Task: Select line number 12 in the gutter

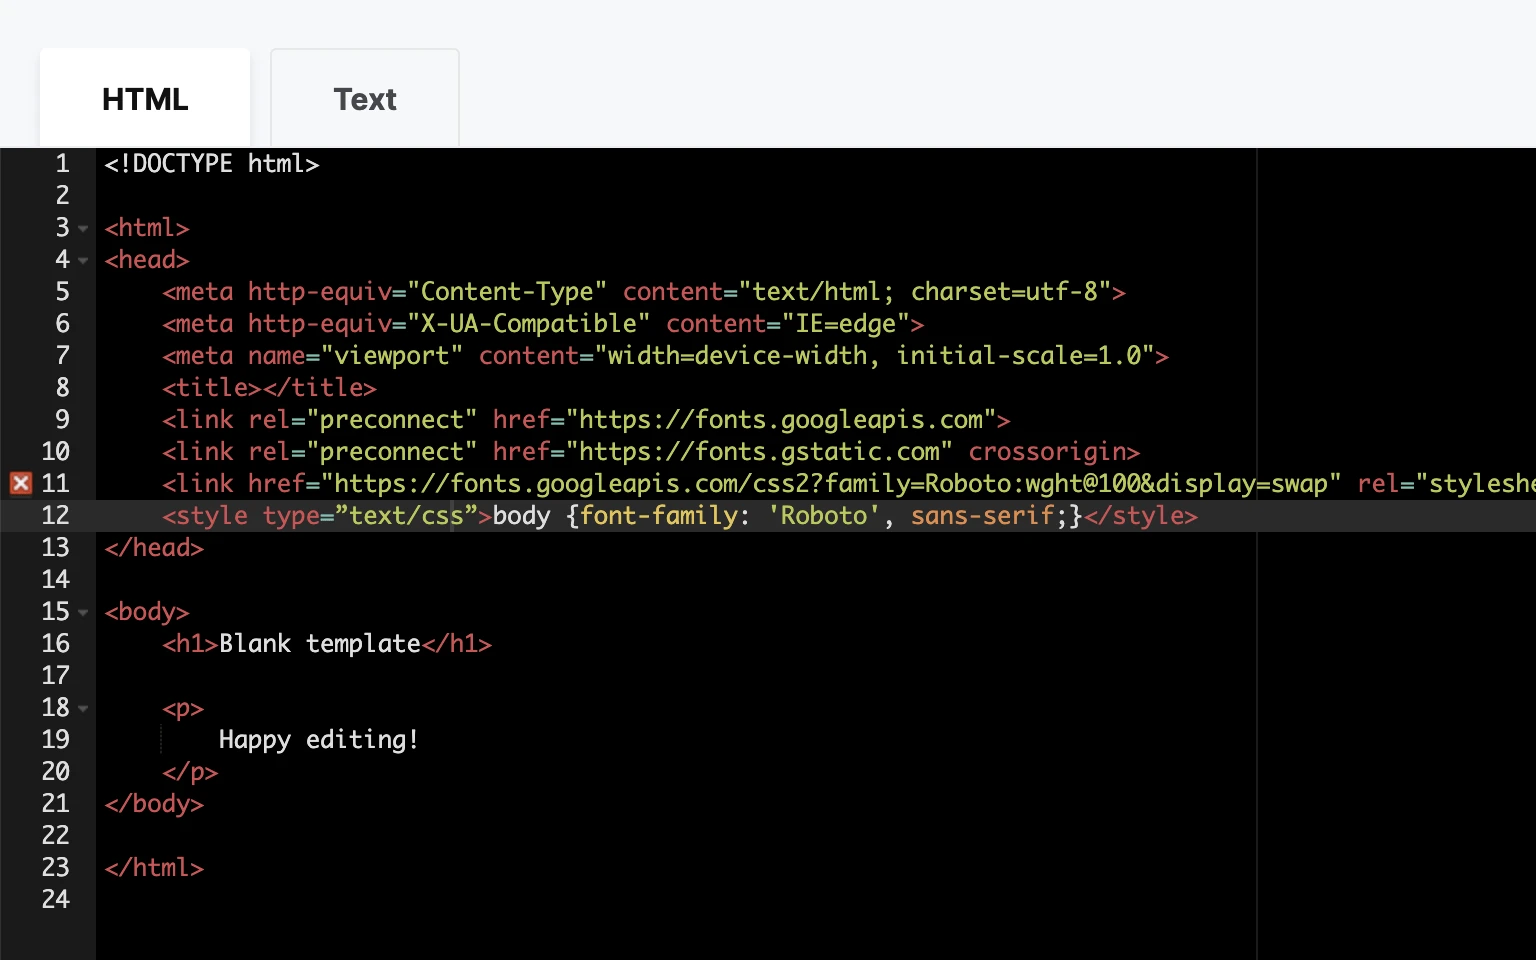Action: tap(55, 516)
